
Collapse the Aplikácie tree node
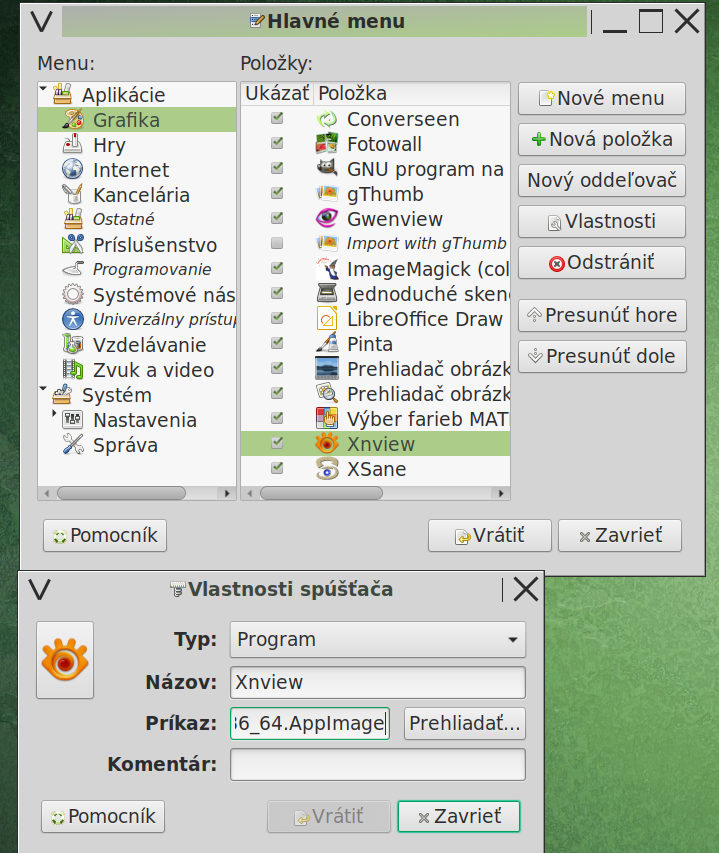click(44, 91)
